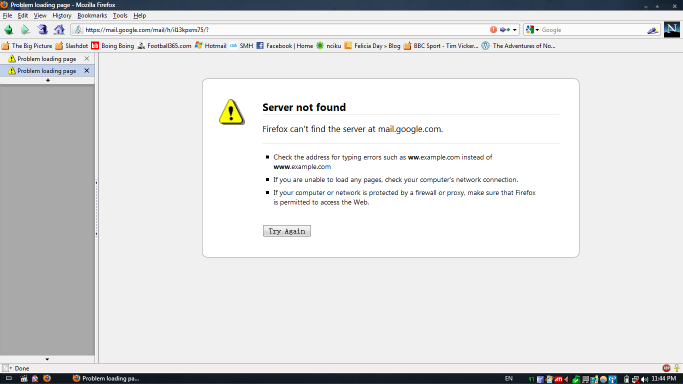Click the blue go arrow in the address bar
Image resolution: width=683 pixels, height=384 pixels.
click(505, 30)
